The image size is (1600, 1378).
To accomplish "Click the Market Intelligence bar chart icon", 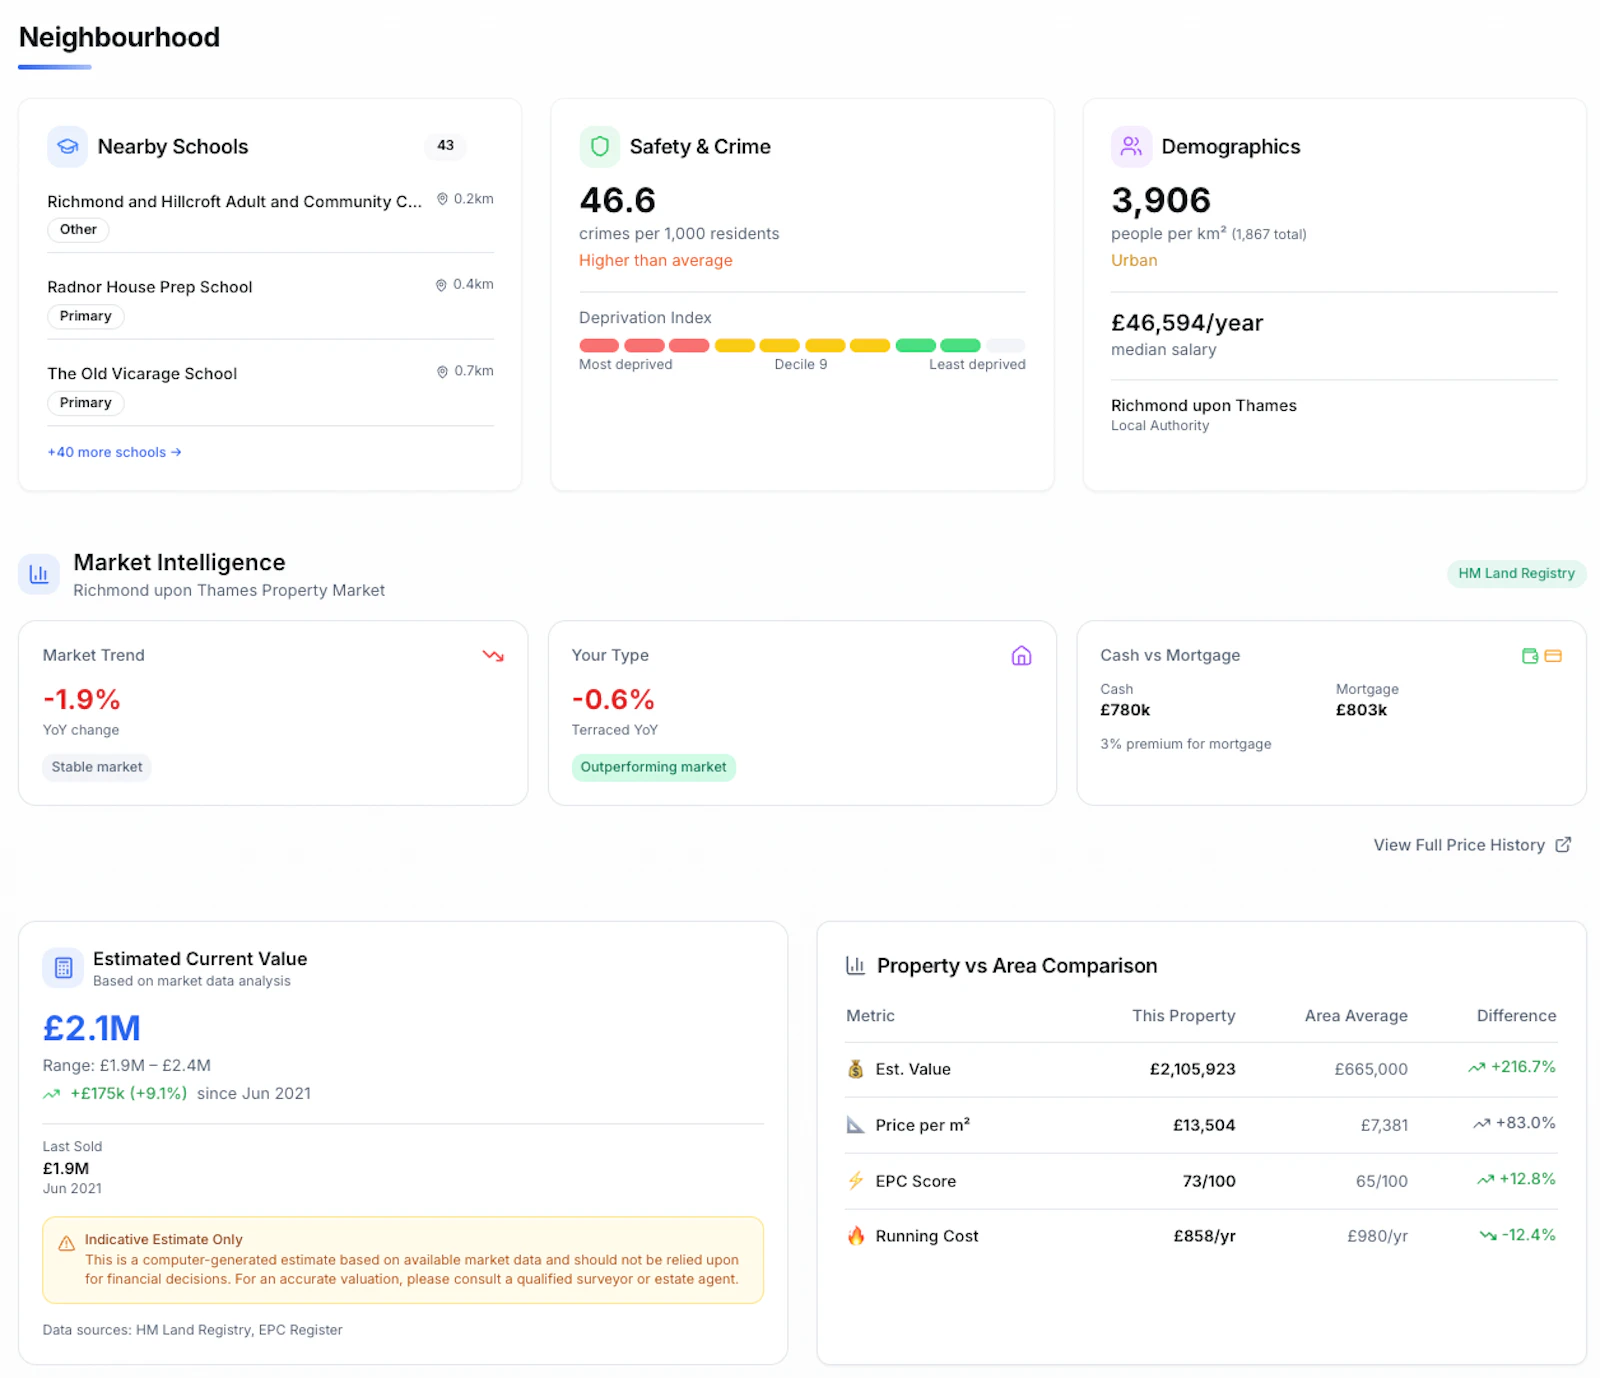I will pyautogui.click(x=39, y=574).
